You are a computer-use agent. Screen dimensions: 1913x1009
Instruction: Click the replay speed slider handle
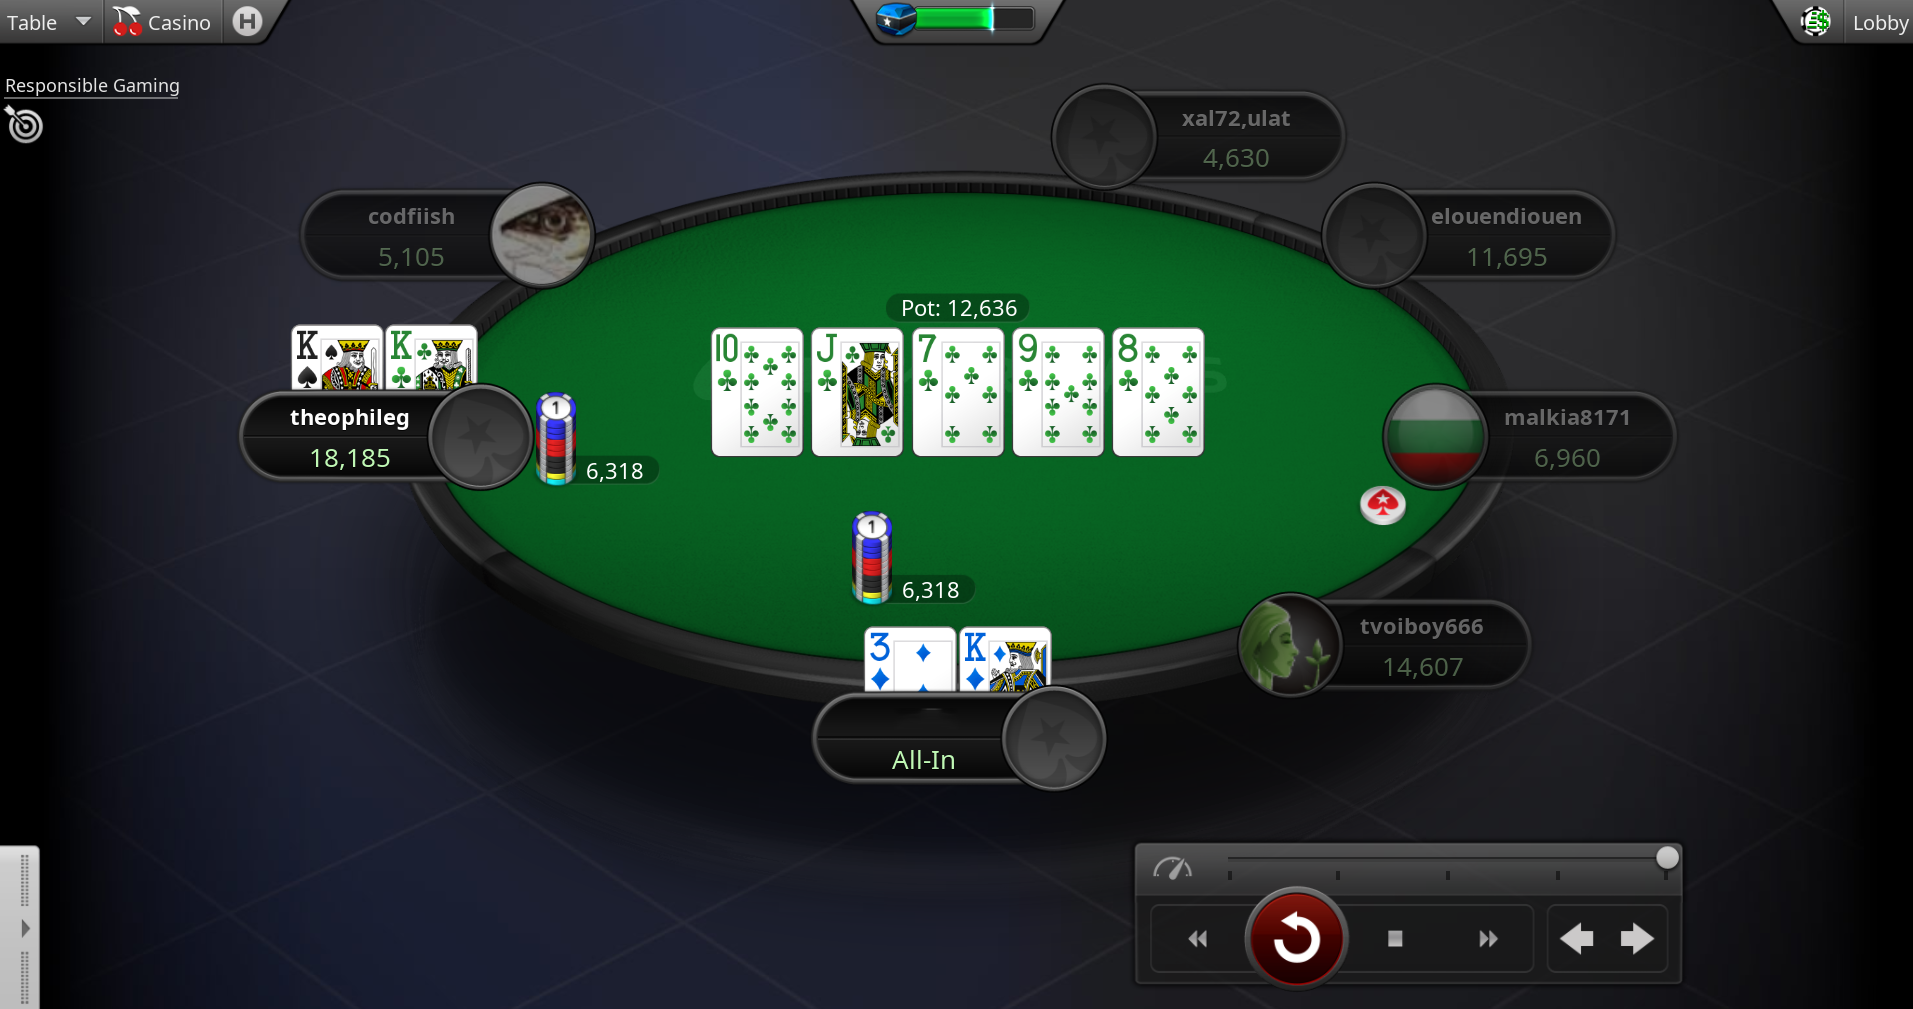pyautogui.click(x=1667, y=857)
